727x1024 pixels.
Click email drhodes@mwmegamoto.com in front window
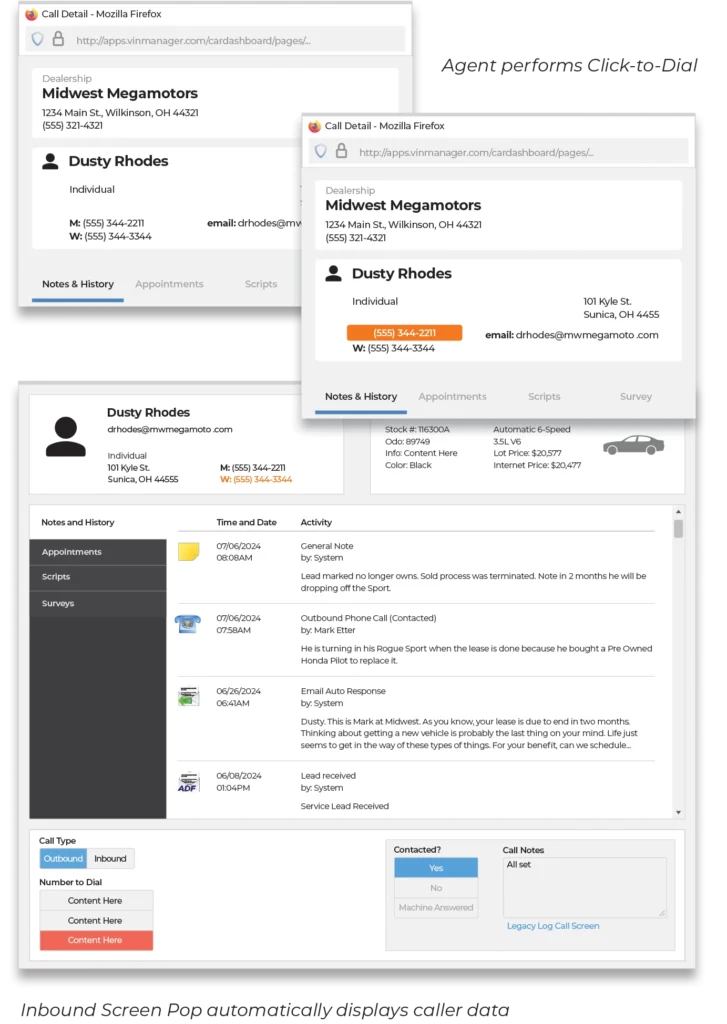572,335
